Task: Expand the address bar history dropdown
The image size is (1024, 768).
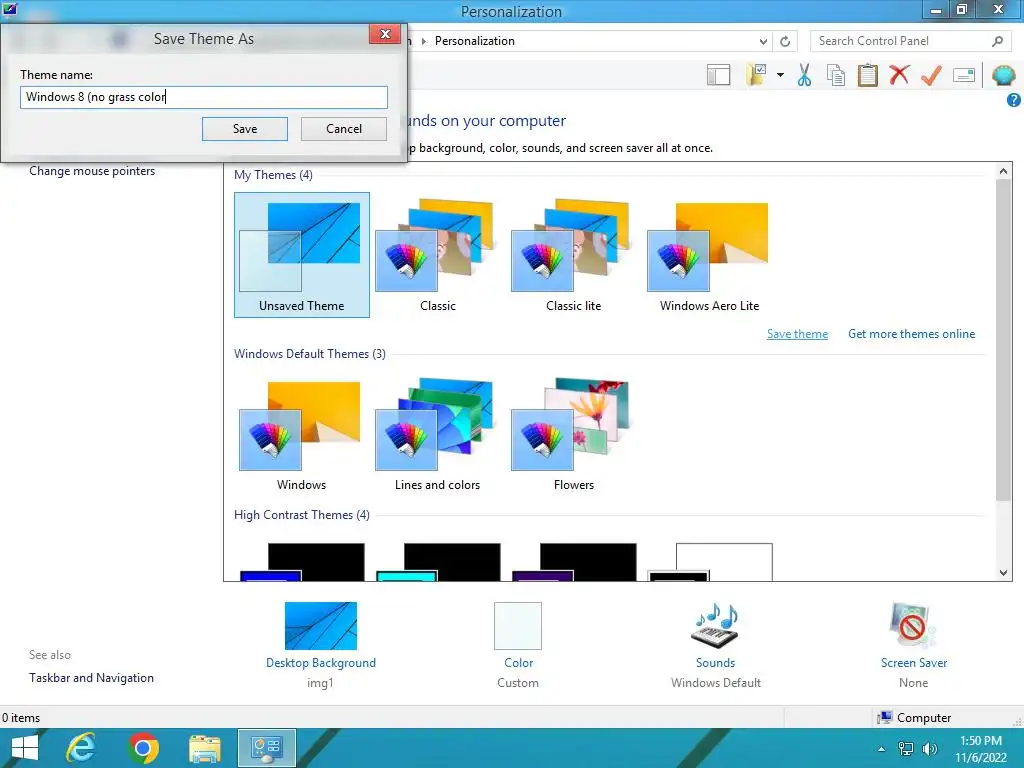Action: coord(763,41)
